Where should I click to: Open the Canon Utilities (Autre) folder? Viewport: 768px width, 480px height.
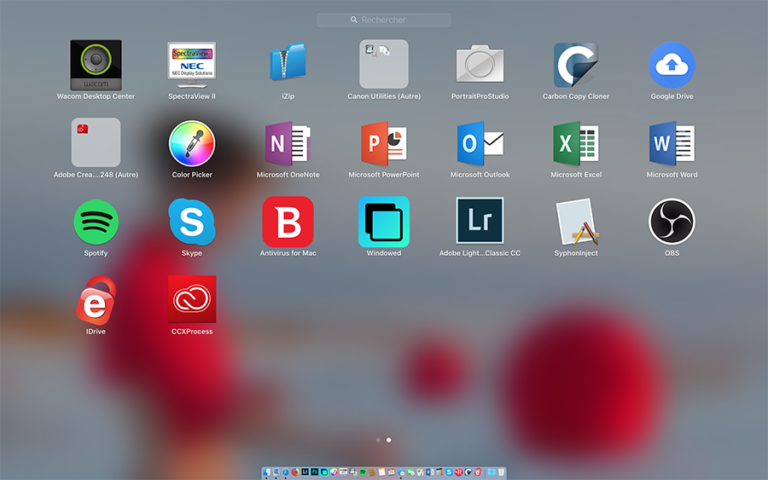click(384, 64)
